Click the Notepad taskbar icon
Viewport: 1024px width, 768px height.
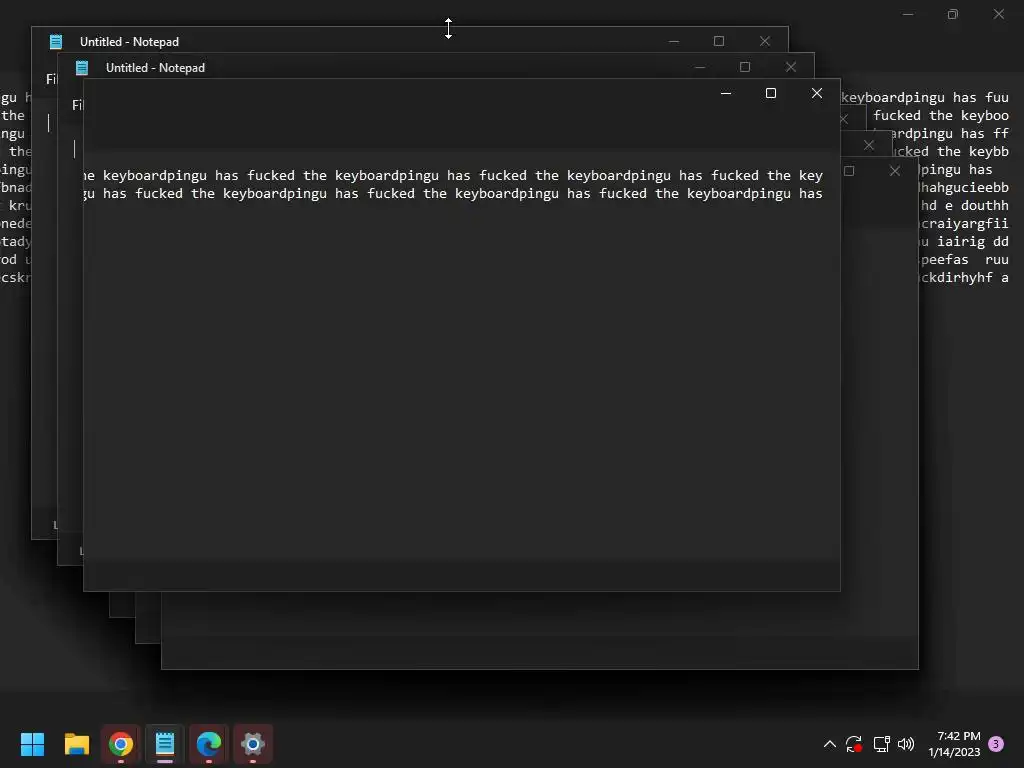click(165, 744)
